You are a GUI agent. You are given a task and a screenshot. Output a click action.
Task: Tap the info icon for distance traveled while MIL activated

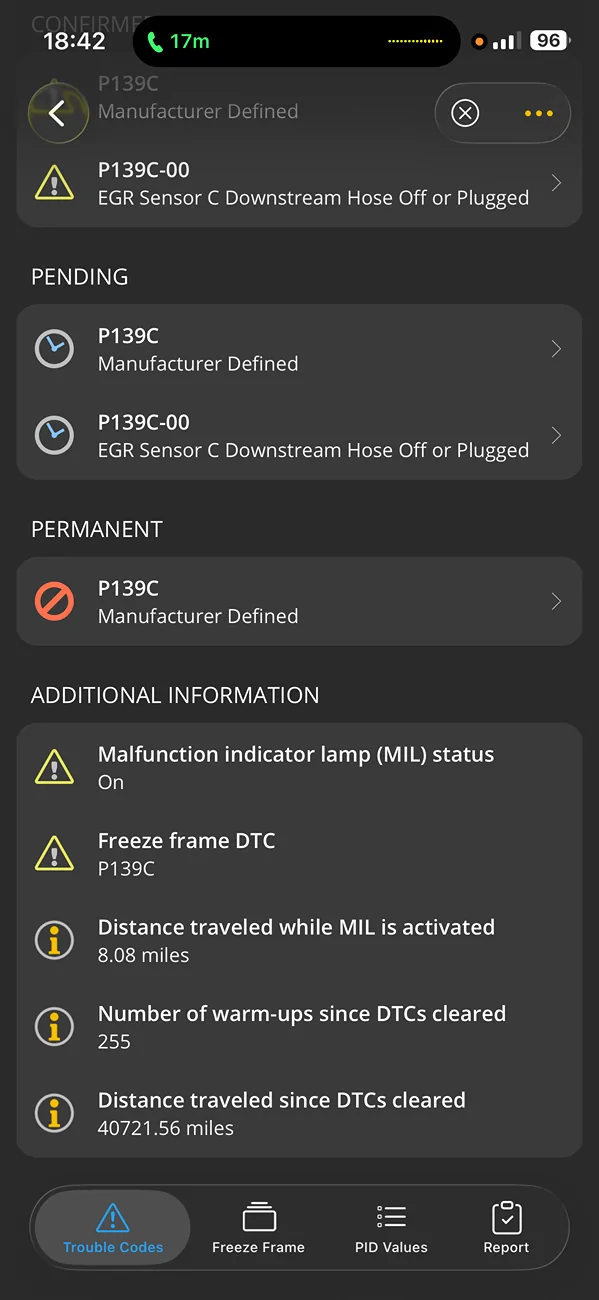[x=54, y=940]
